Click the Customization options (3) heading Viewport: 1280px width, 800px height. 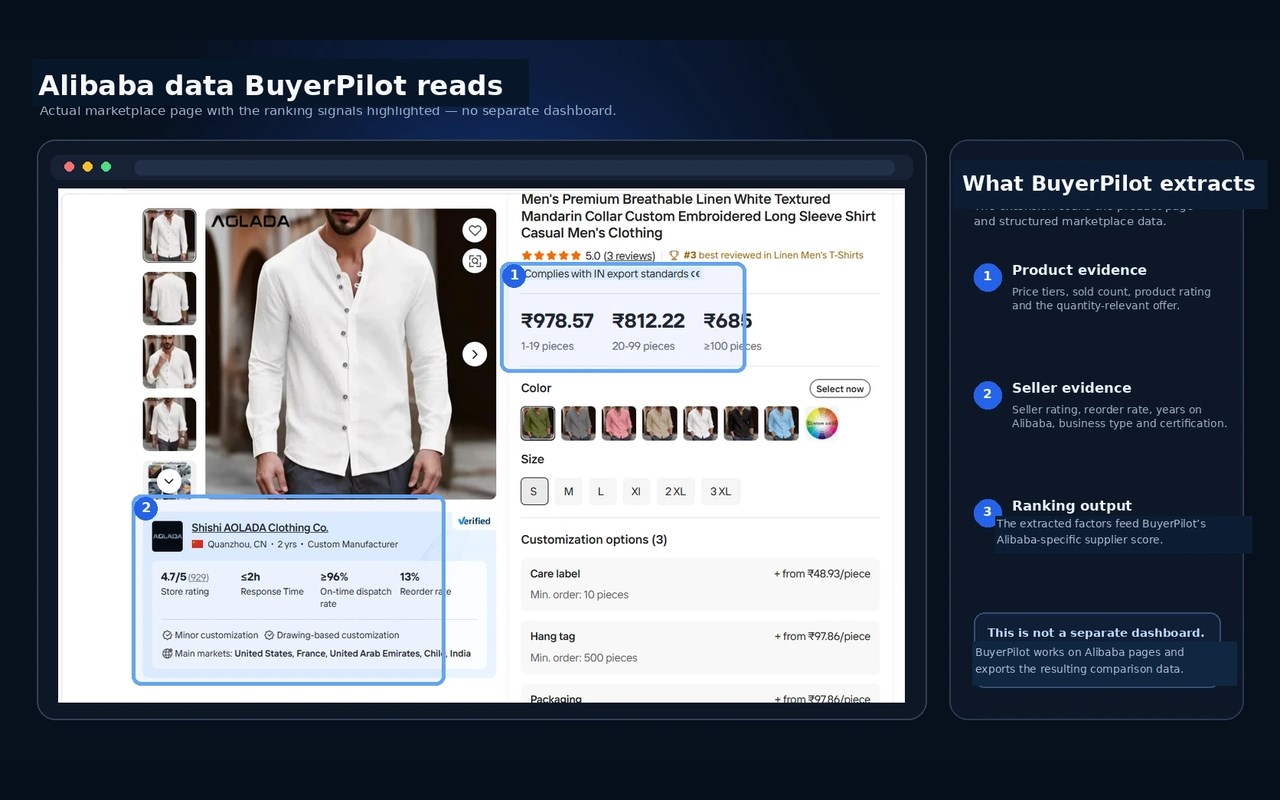[x=594, y=540]
